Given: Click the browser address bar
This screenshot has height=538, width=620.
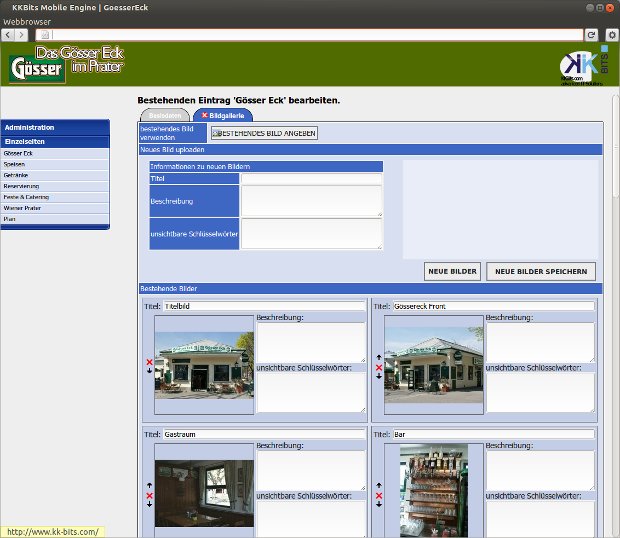Looking at the screenshot, I should [x=309, y=35].
